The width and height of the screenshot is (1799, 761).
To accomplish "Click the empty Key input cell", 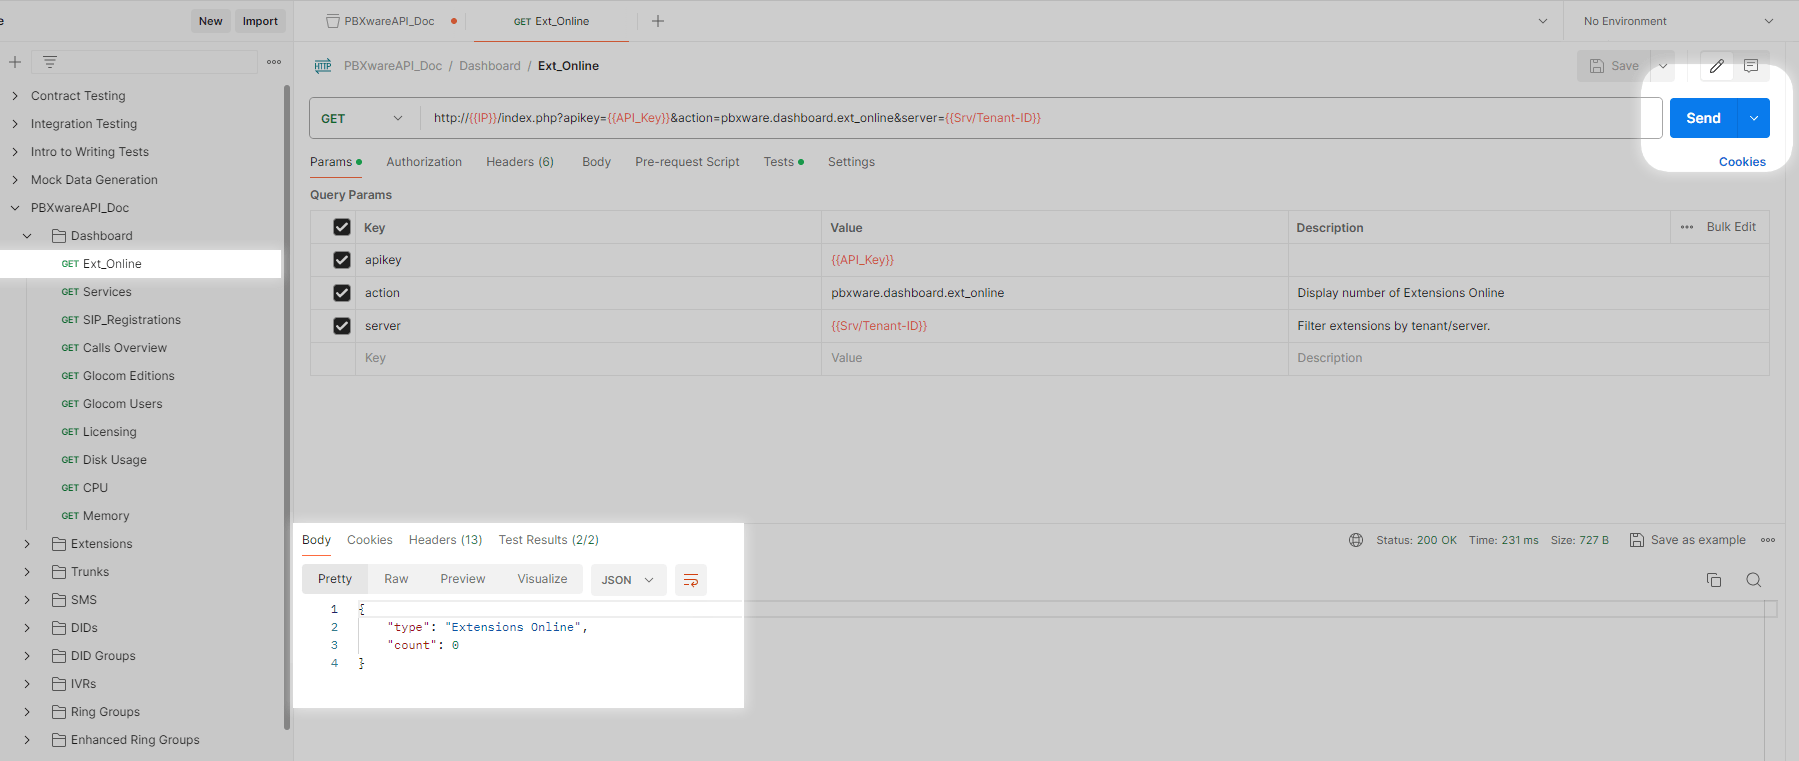I will coord(588,358).
